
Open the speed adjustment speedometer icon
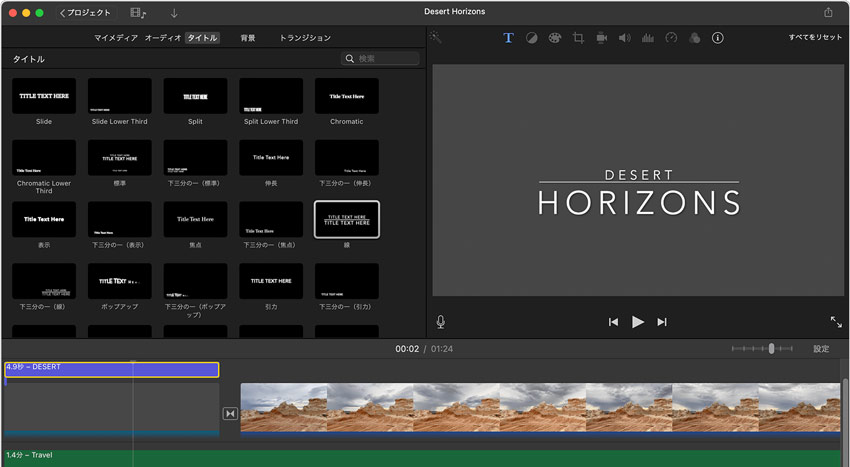671,38
